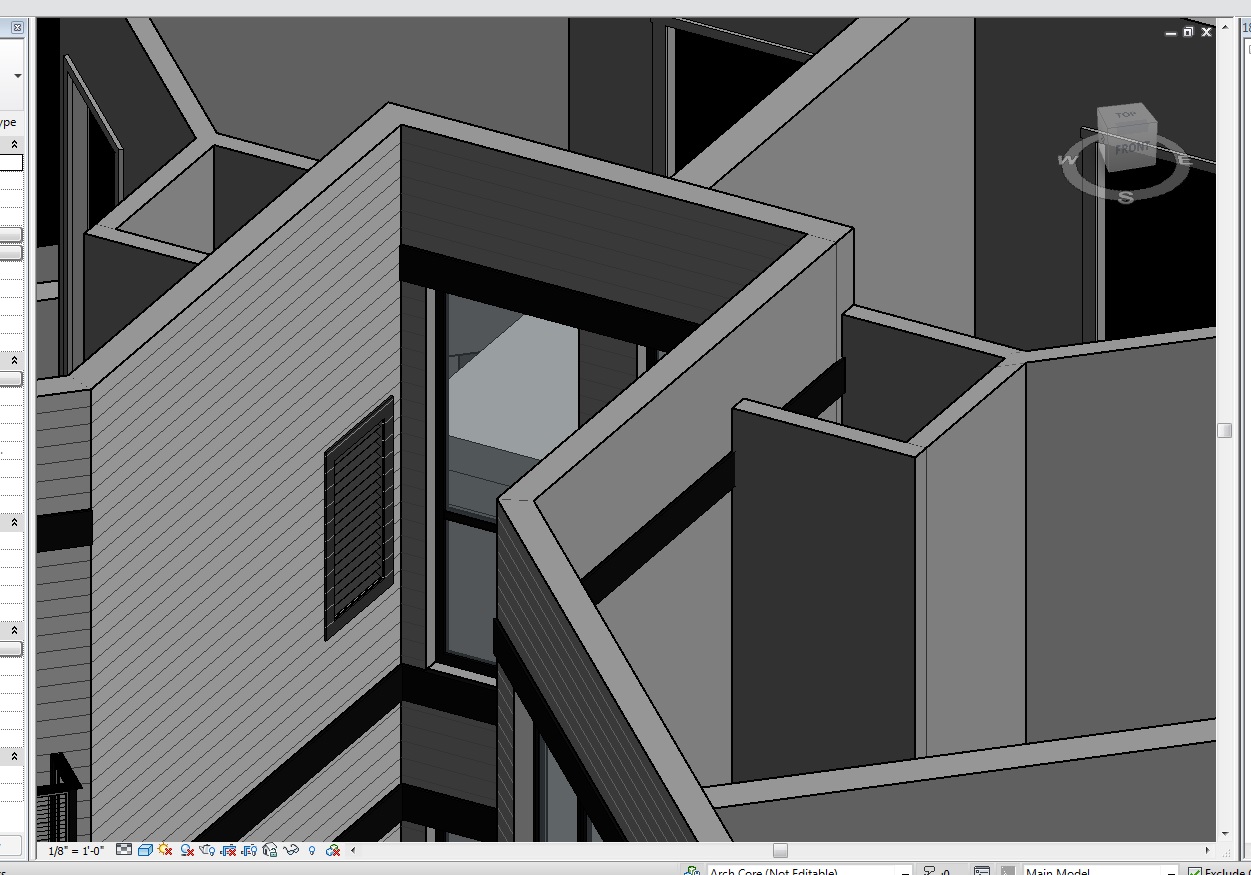
Task: Open the Main Model design option dropdown
Action: [1102, 870]
